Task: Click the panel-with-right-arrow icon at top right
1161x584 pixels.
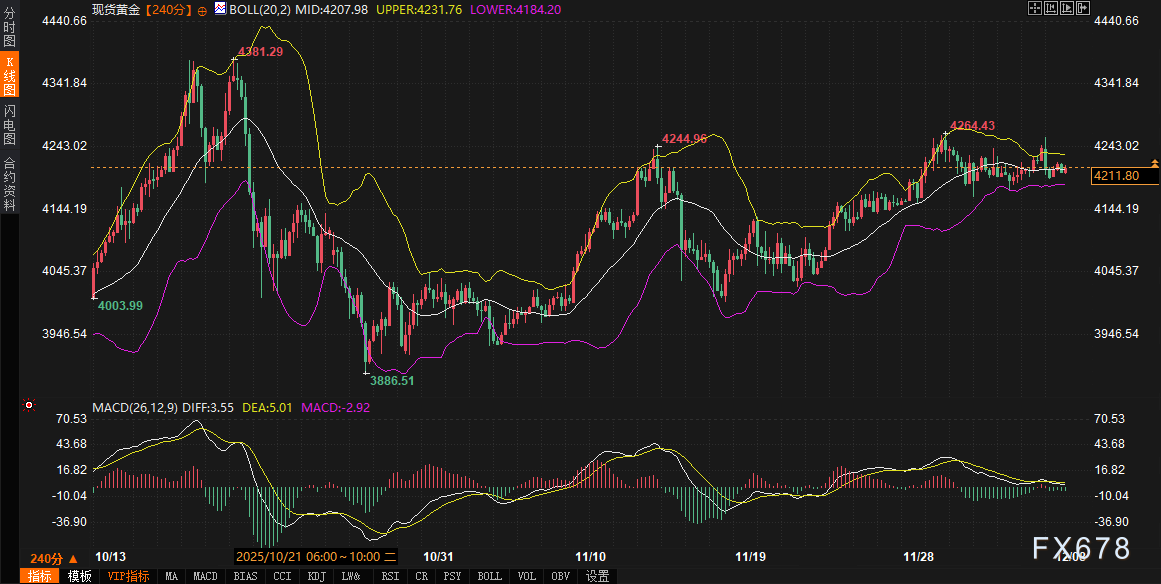Action: [1083, 8]
